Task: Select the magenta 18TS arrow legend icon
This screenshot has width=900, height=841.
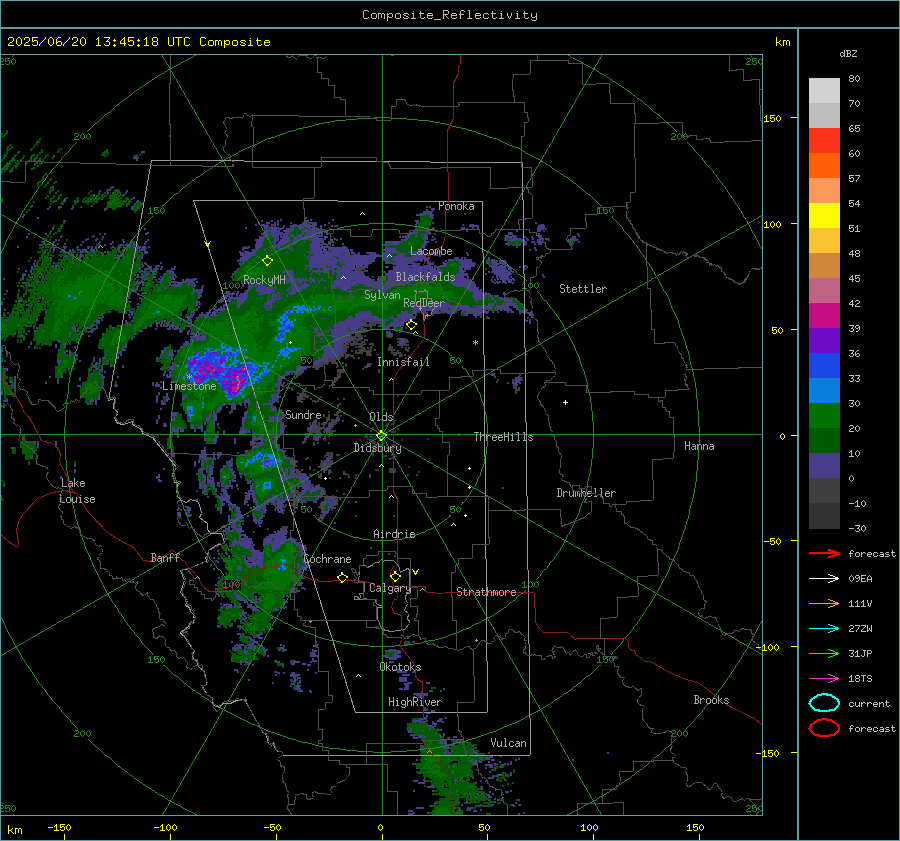Action: [x=824, y=678]
